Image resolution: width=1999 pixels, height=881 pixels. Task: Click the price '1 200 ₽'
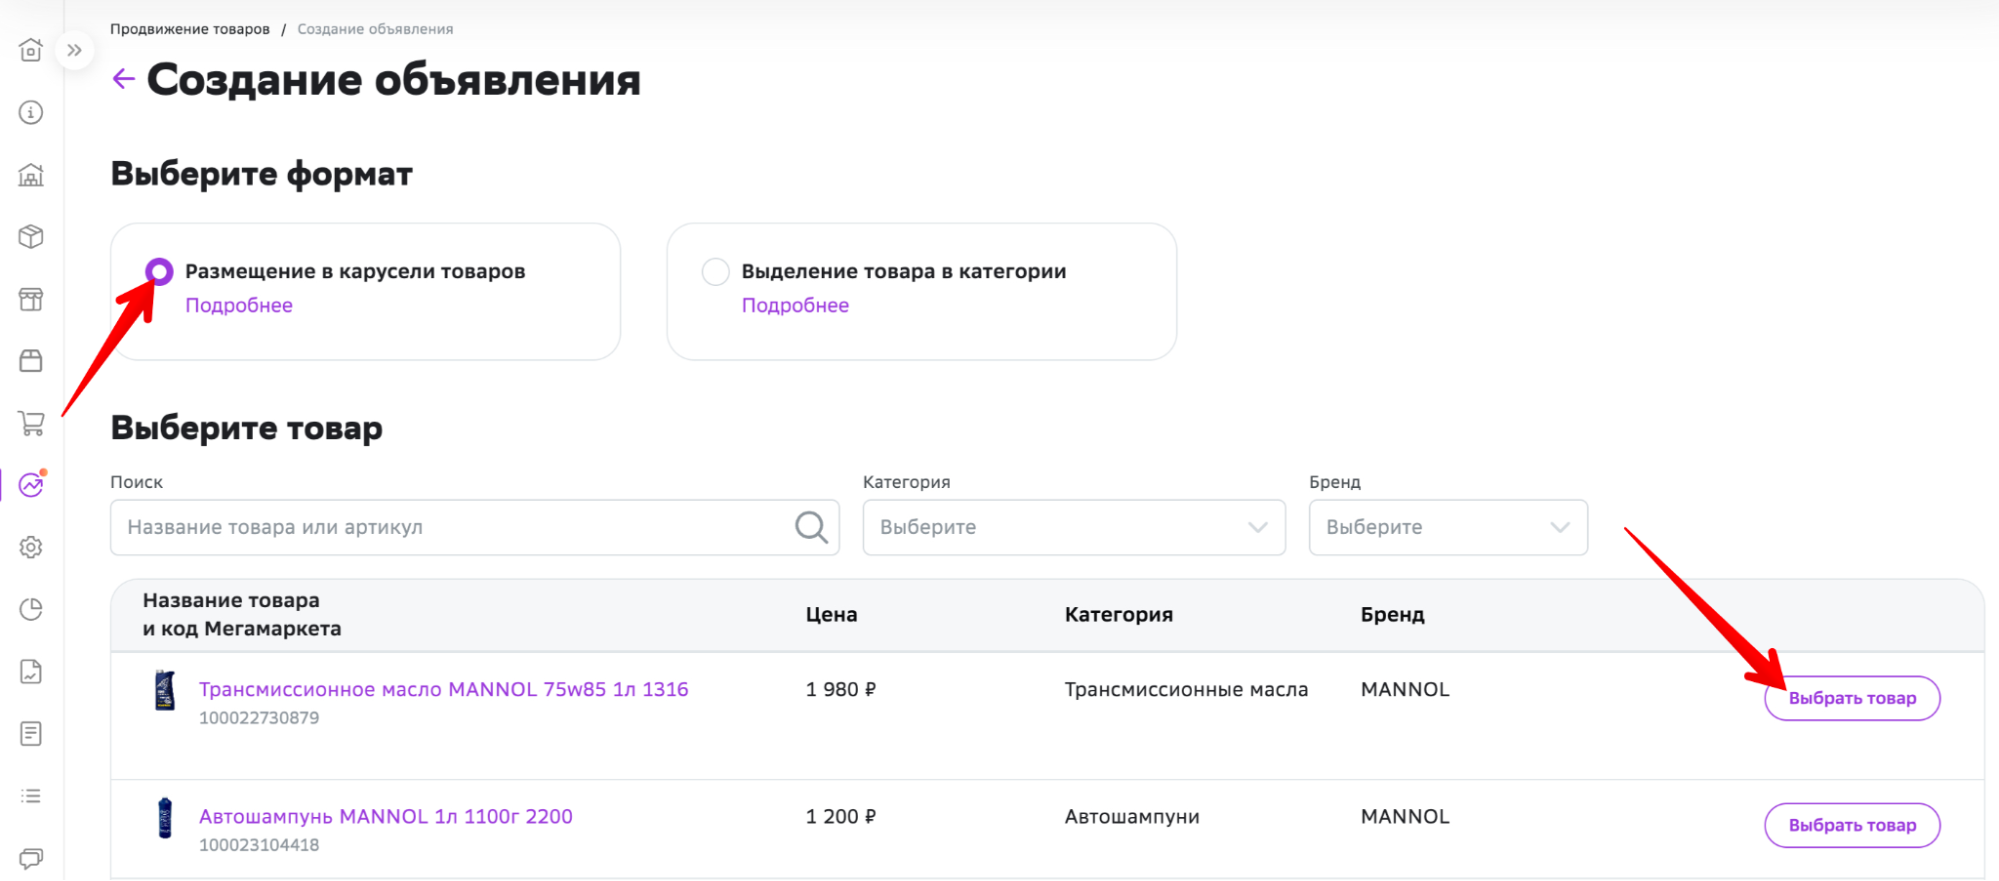[841, 816]
